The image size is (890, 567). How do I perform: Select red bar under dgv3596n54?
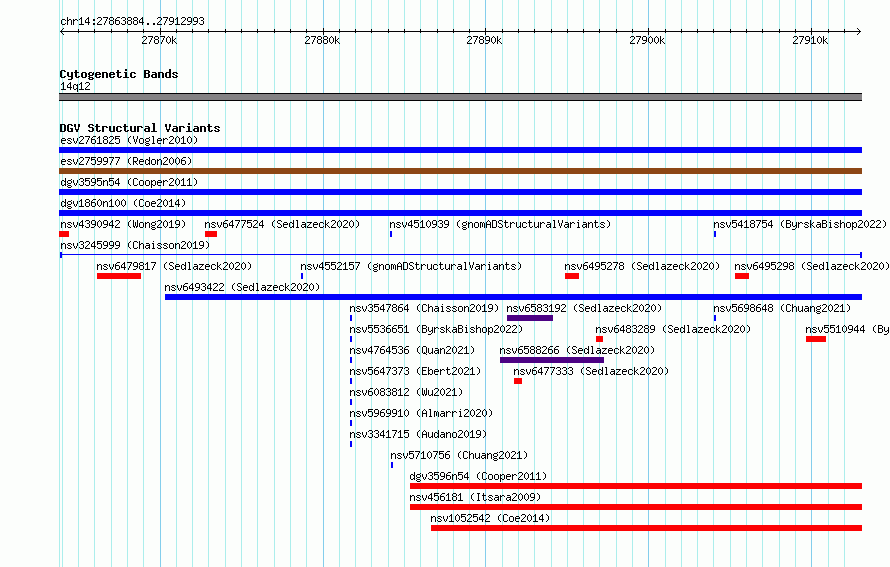pos(636,486)
